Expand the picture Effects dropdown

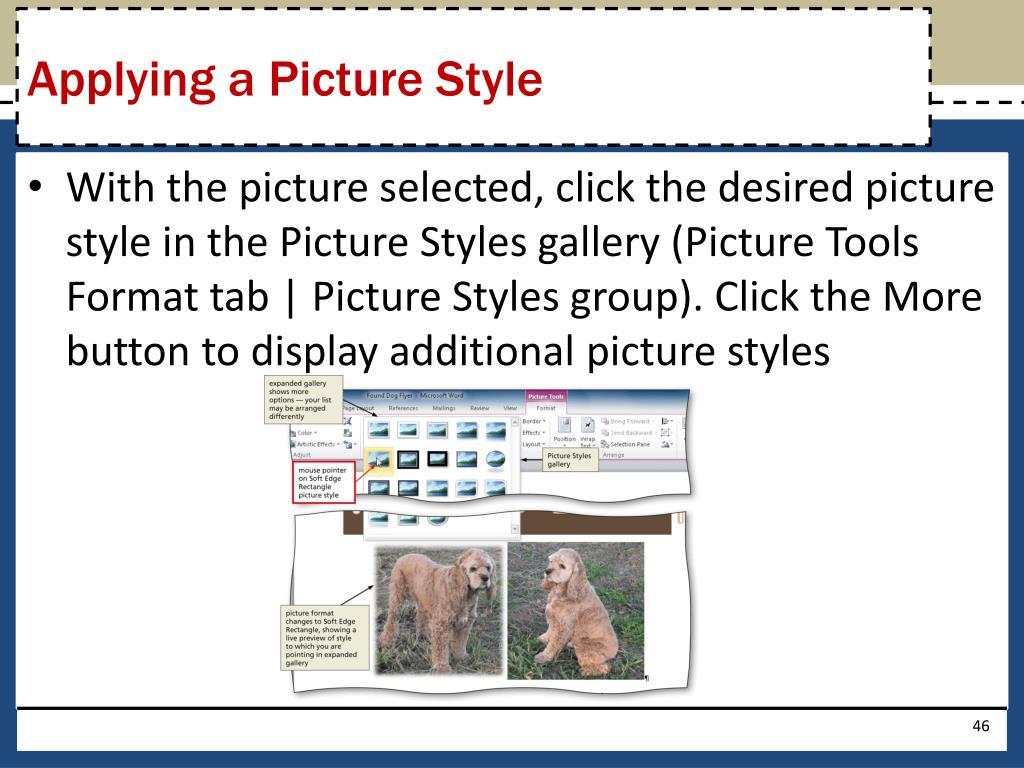[534, 432]
